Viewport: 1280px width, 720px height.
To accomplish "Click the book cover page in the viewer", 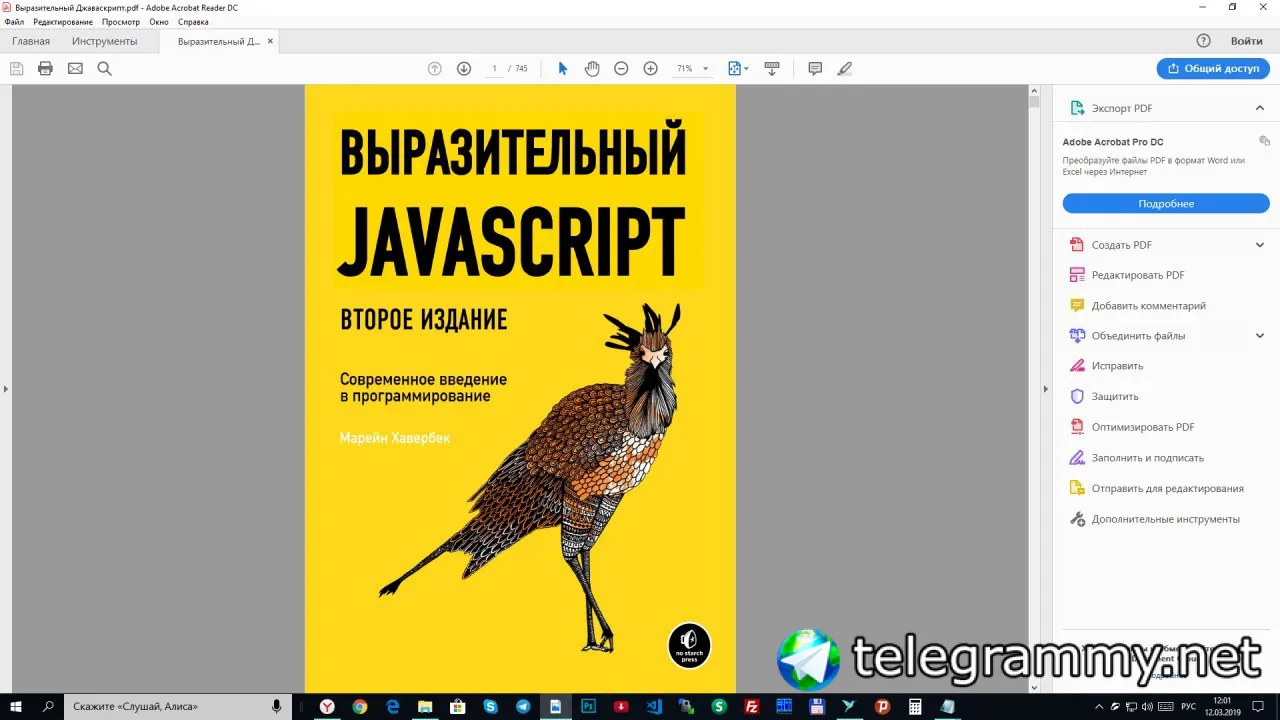I will (520, 389).
